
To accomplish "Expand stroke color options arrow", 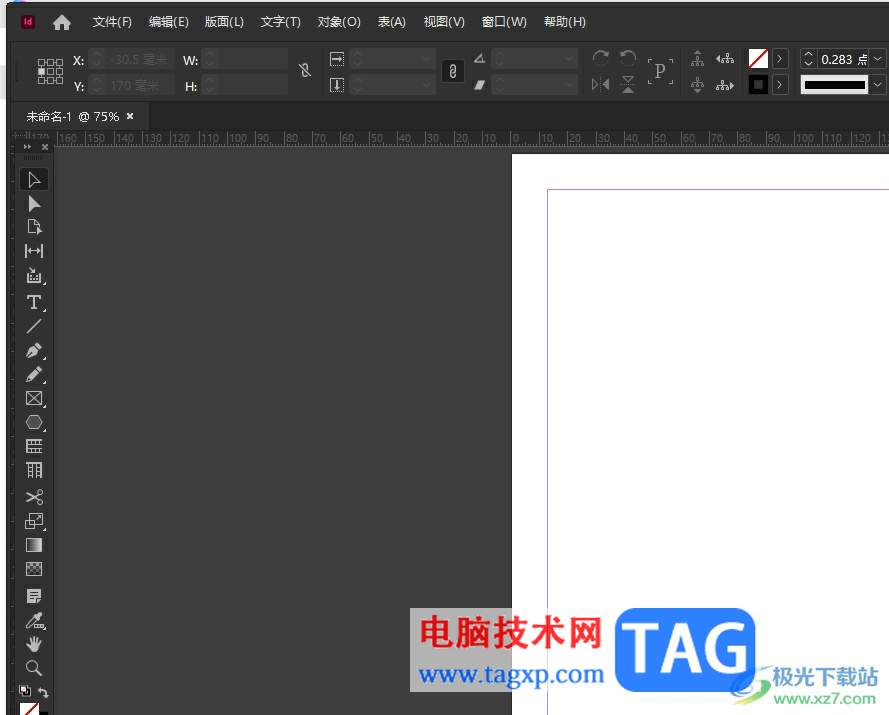I will coord(780,85).
